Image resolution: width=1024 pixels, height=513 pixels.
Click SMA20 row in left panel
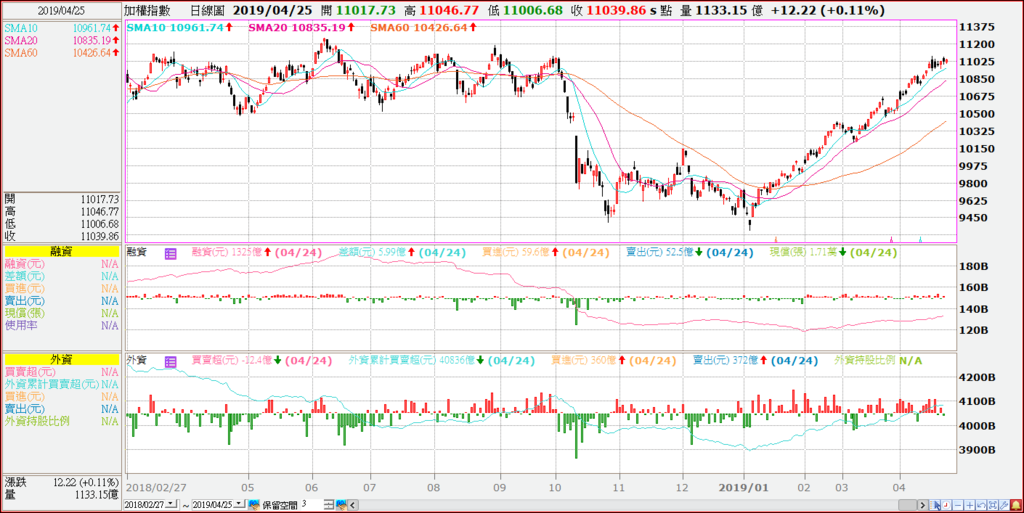click(x=61, y=40)
